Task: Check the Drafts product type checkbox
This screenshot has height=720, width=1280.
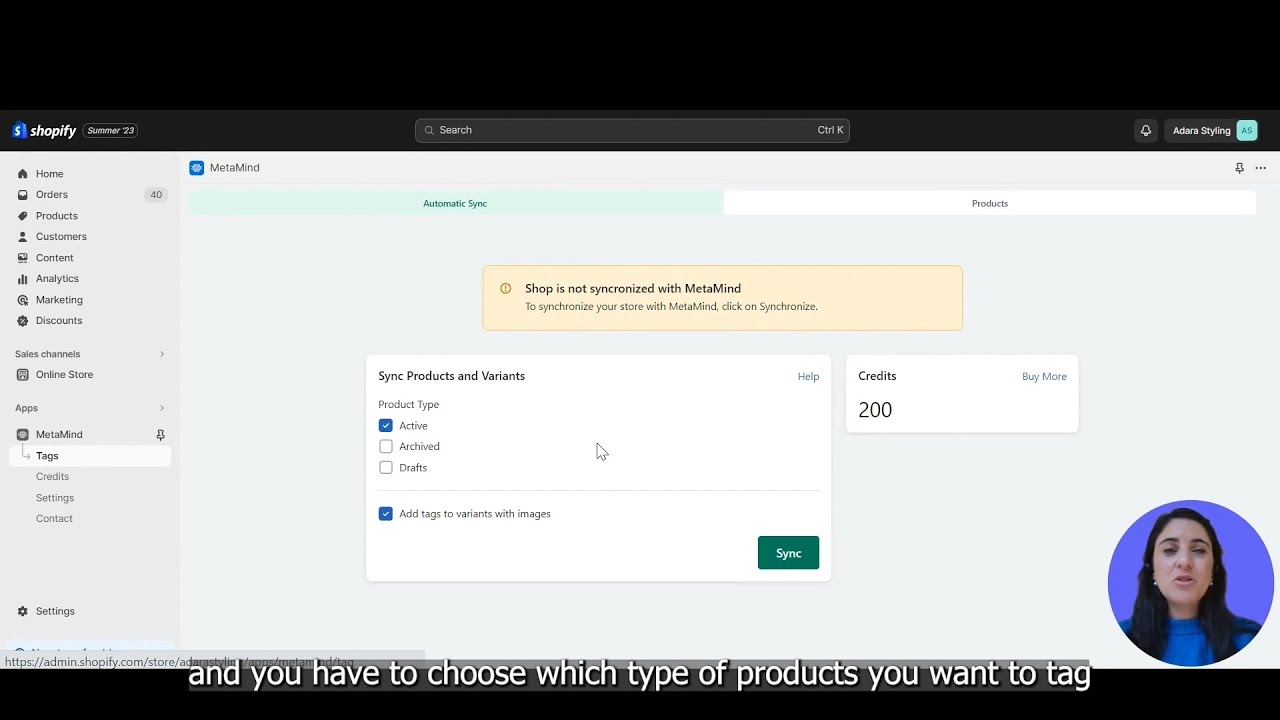Action: point(386,468)
